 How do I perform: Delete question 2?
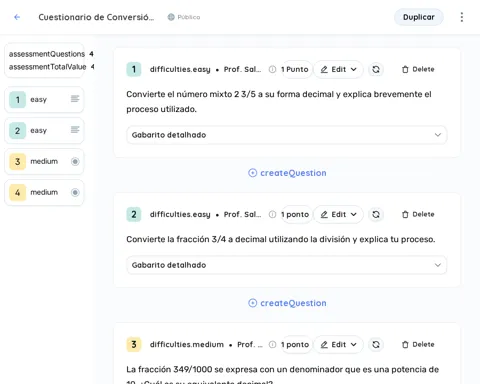point(418,214)
